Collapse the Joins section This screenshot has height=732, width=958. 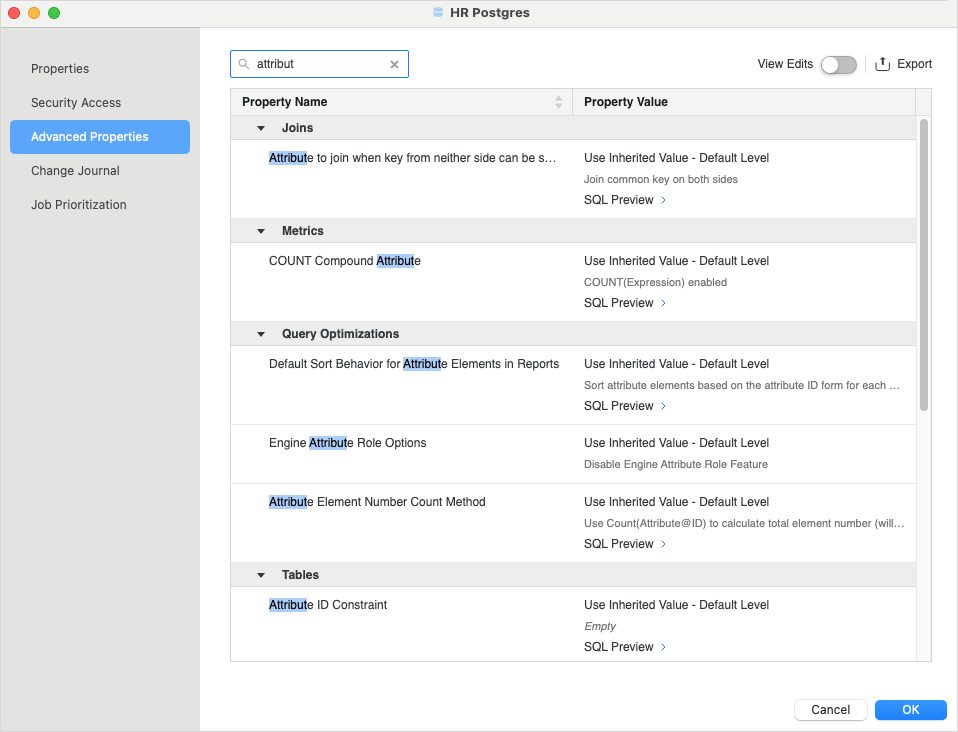[261, 128]
